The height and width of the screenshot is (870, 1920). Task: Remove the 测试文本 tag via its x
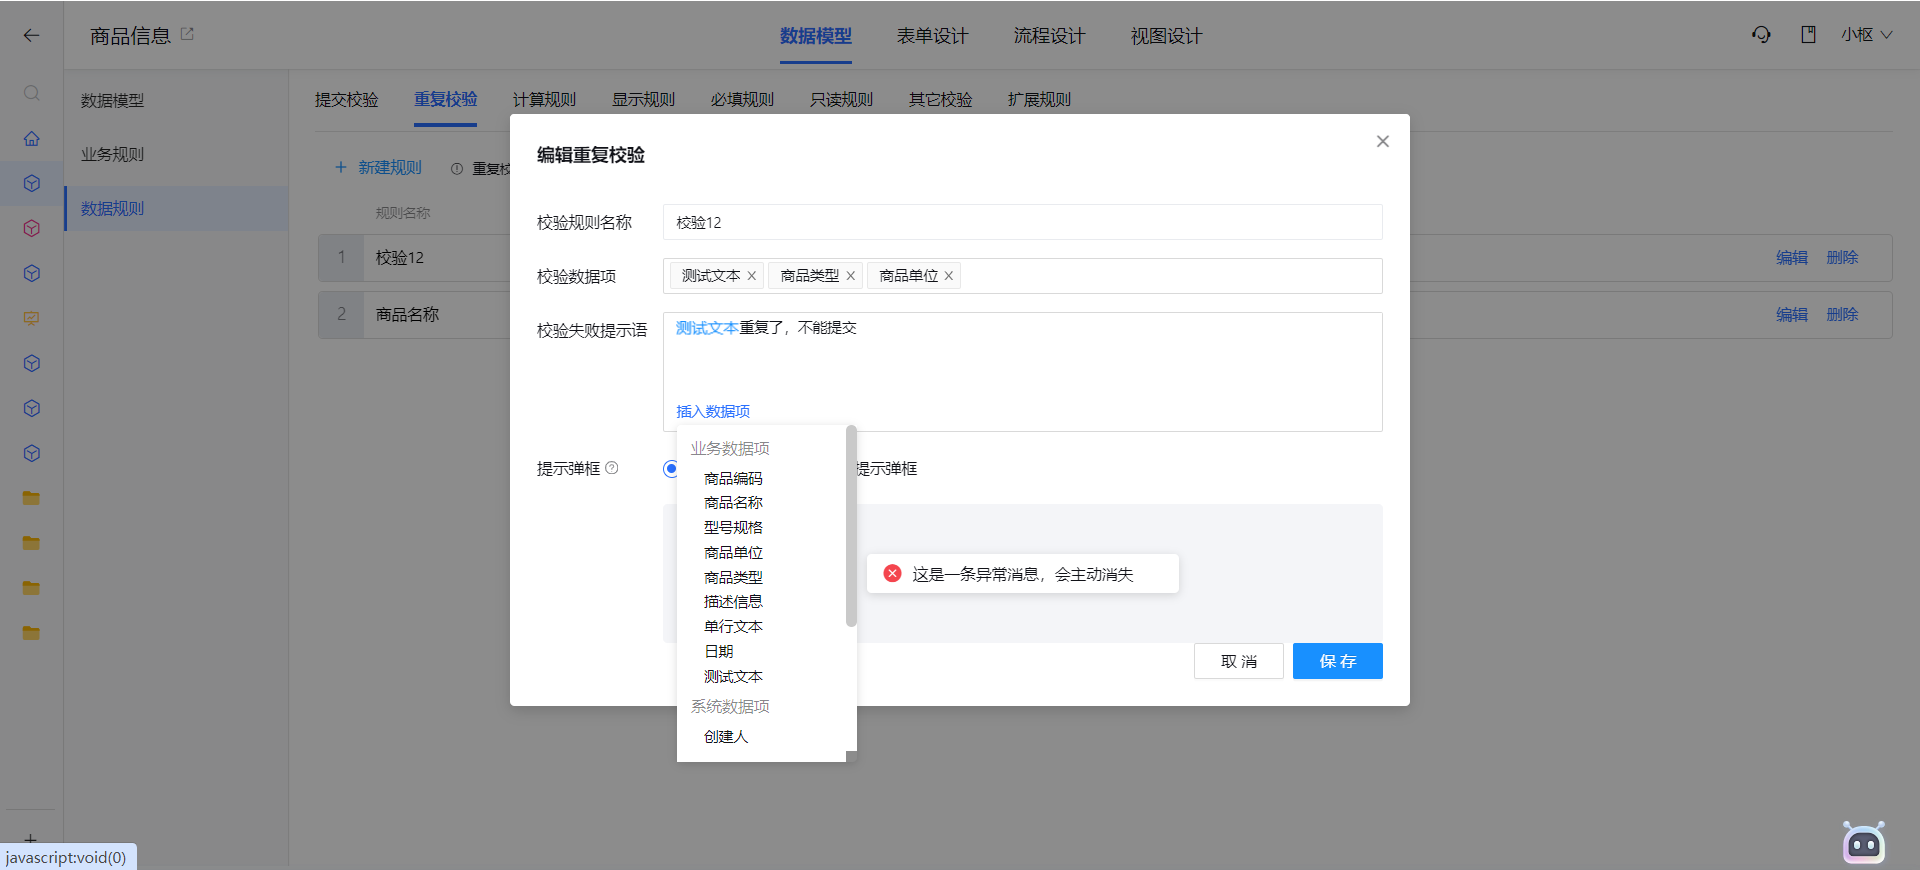point(751,276)
